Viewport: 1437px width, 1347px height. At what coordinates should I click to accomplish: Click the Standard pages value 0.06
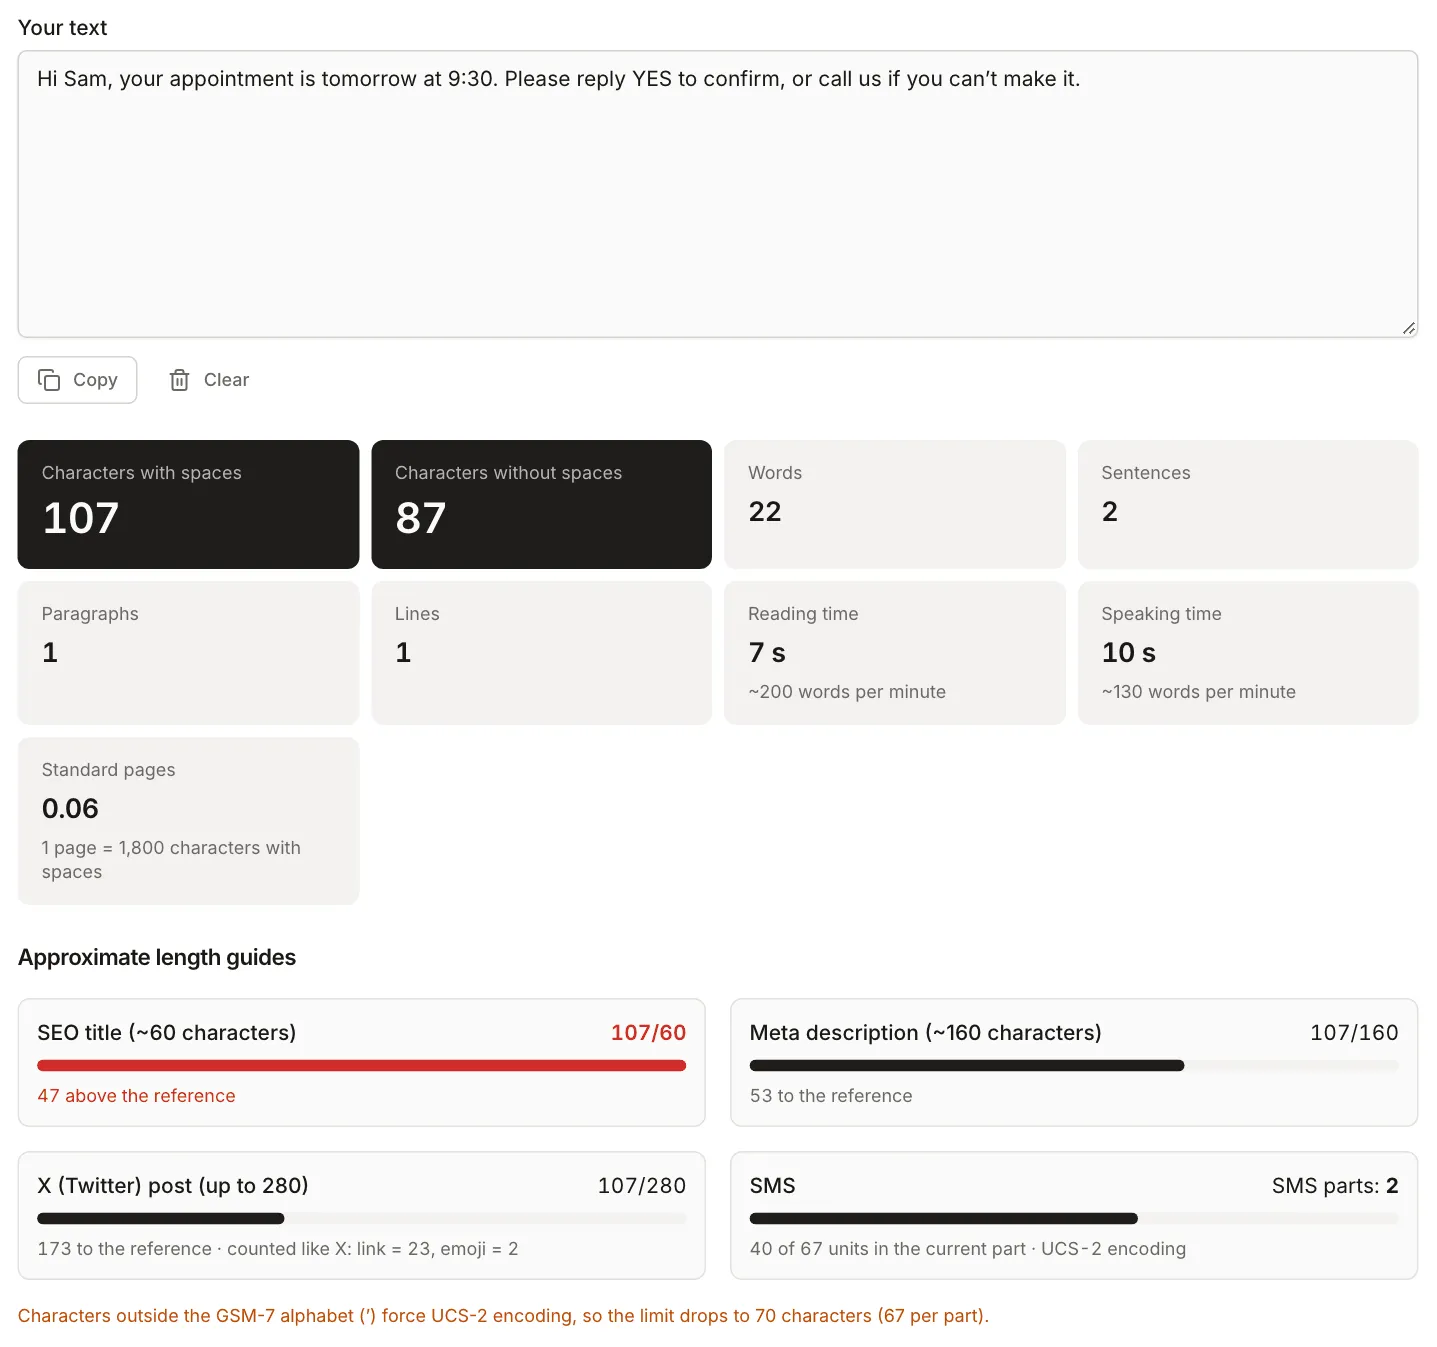70,809
